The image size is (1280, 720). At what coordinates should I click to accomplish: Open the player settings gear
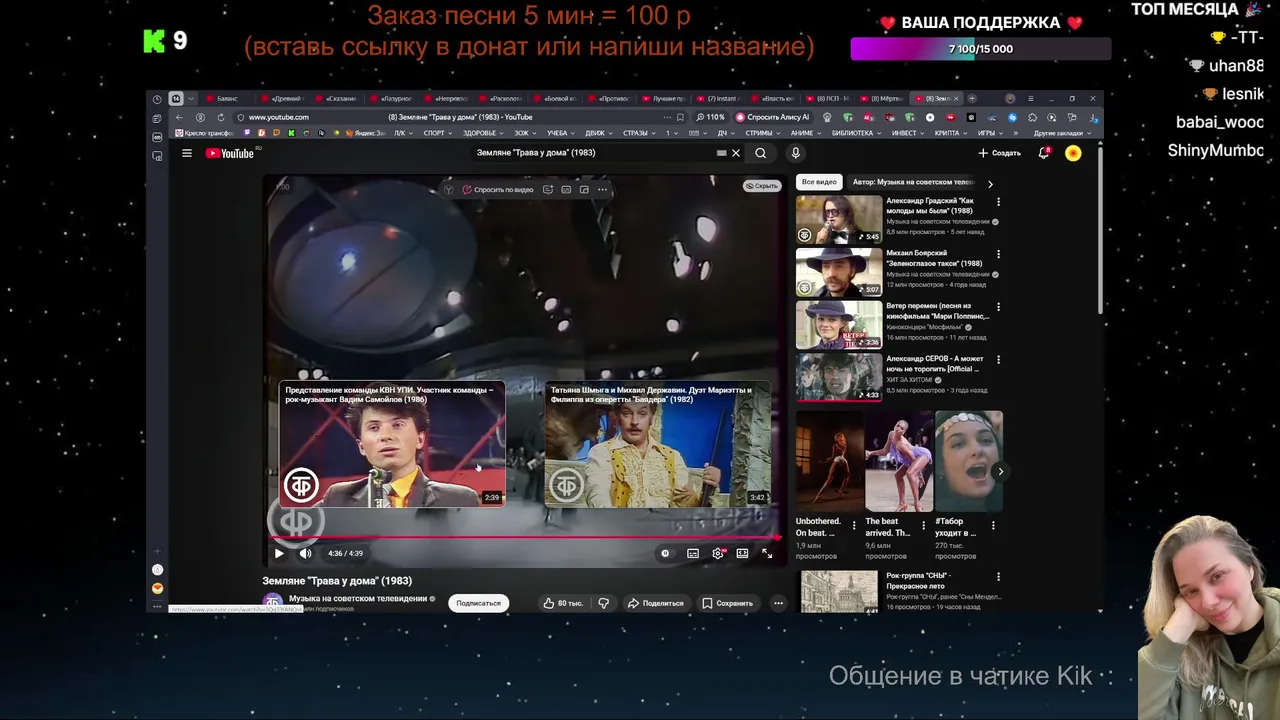[718, 553]
